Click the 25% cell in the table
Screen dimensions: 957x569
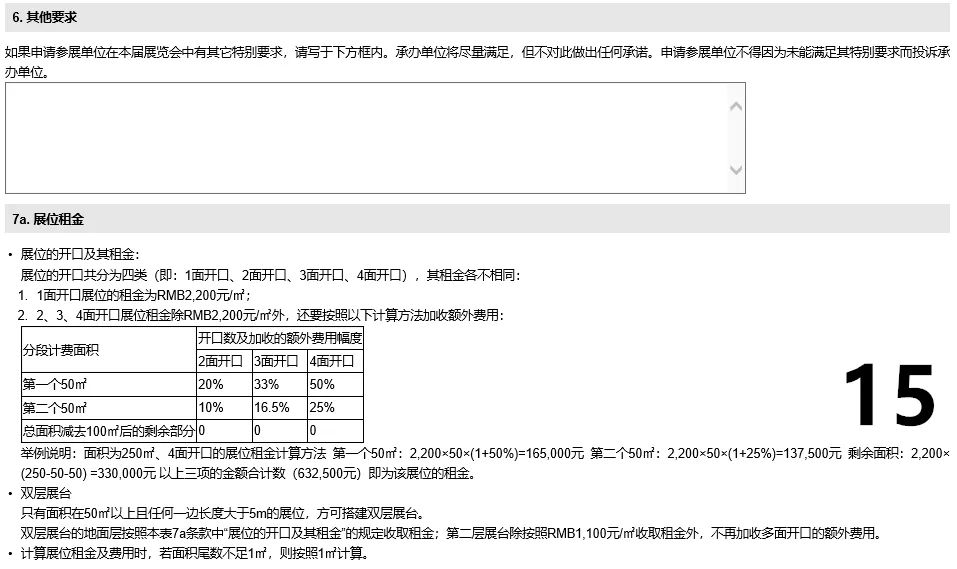(x=321, y=408)
